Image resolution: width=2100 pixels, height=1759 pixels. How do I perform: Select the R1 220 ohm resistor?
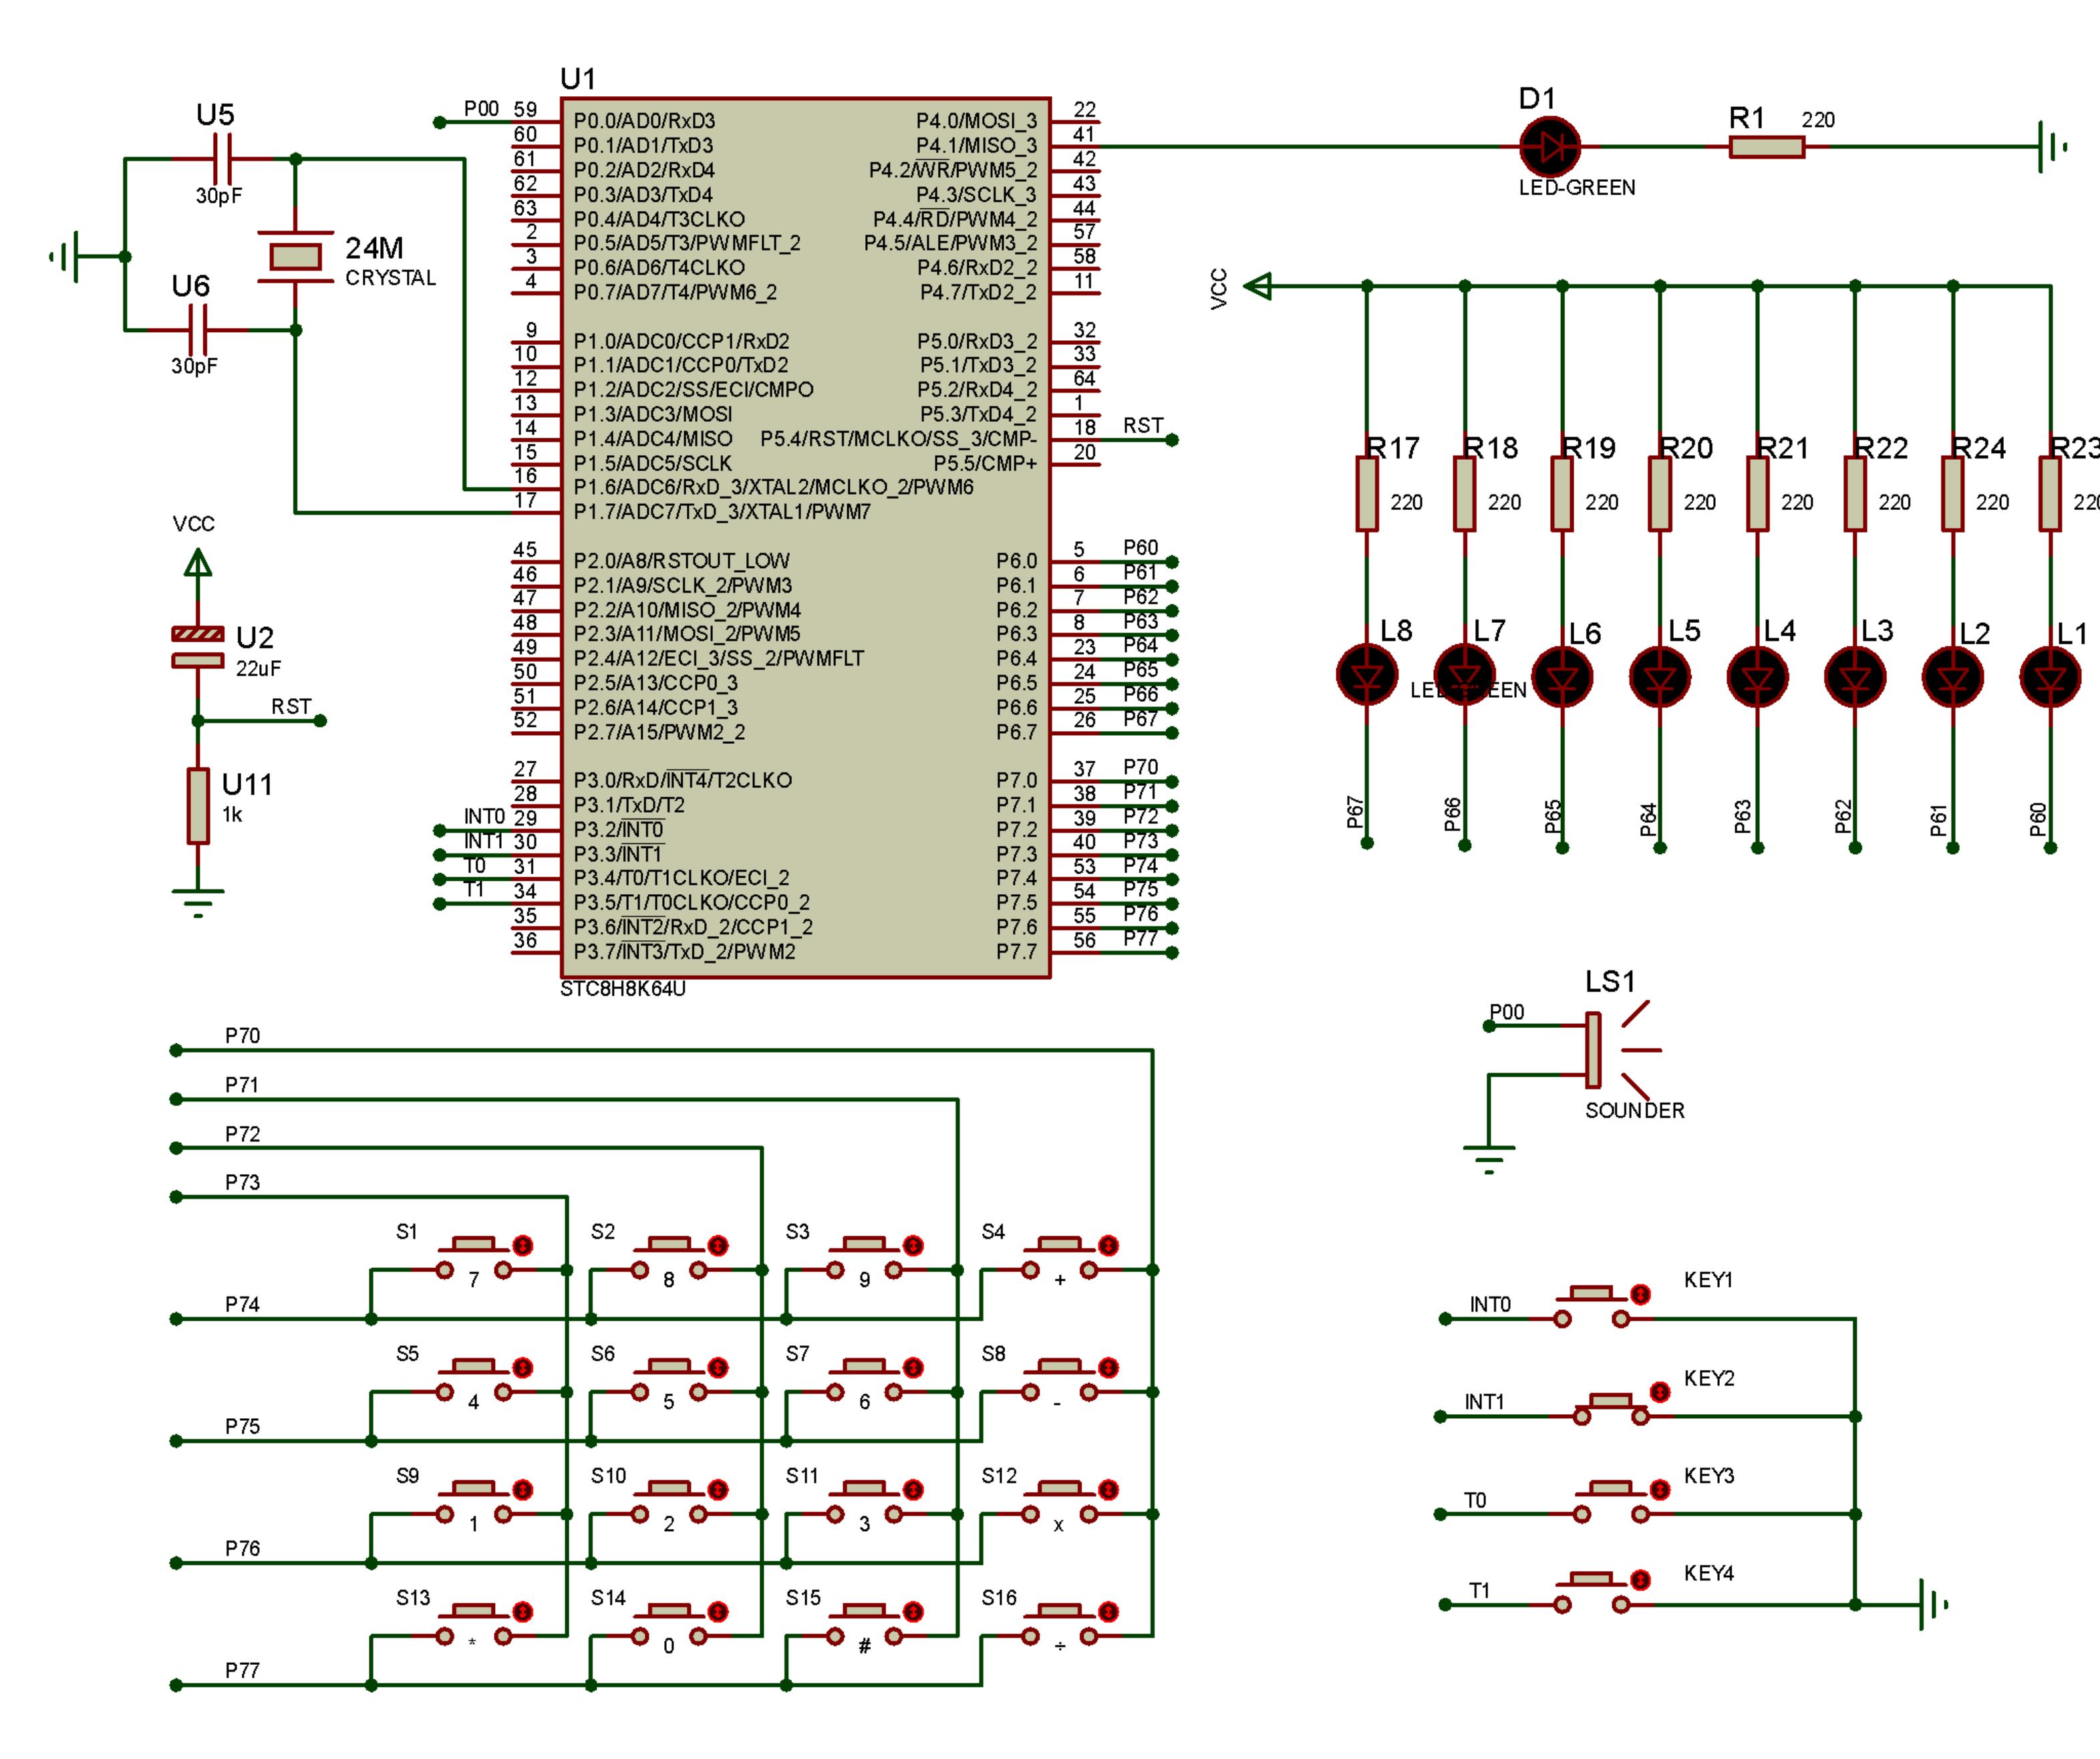click(x=1767, y=147)
